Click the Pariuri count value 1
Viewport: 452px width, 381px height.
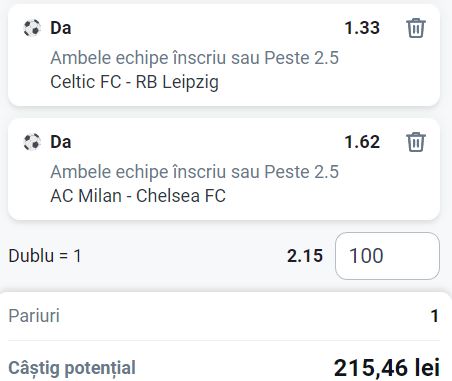click(x=435, y=316)
